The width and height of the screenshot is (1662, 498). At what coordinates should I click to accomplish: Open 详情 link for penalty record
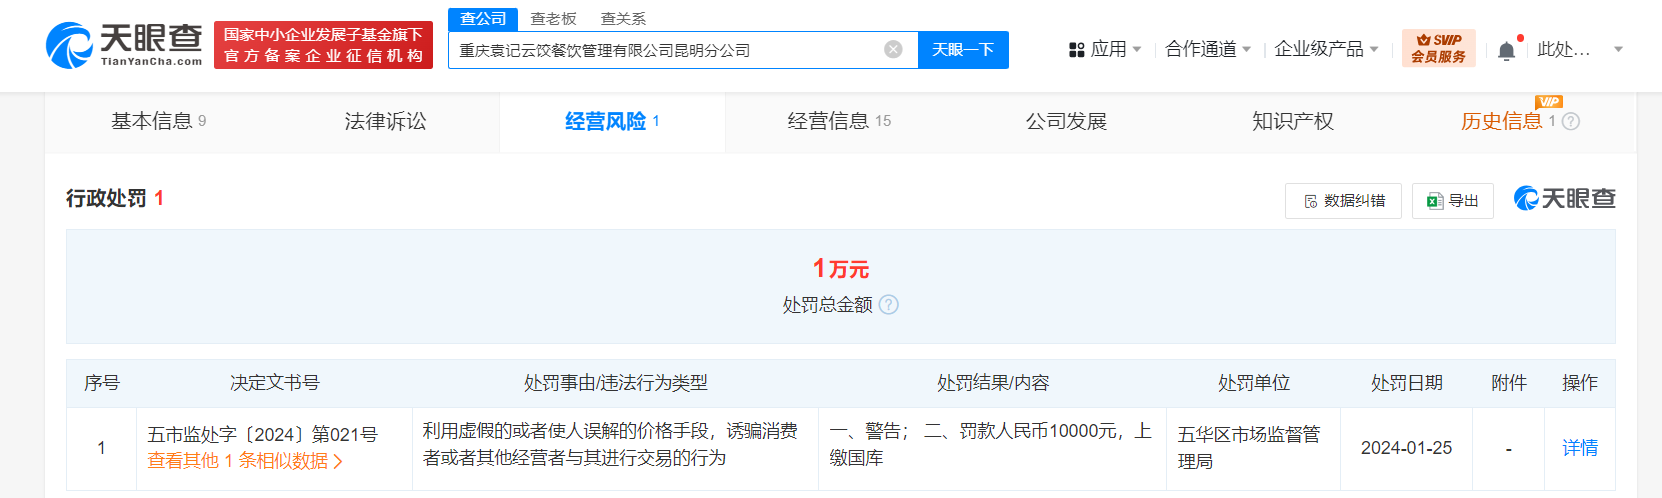click(1579, 448)
